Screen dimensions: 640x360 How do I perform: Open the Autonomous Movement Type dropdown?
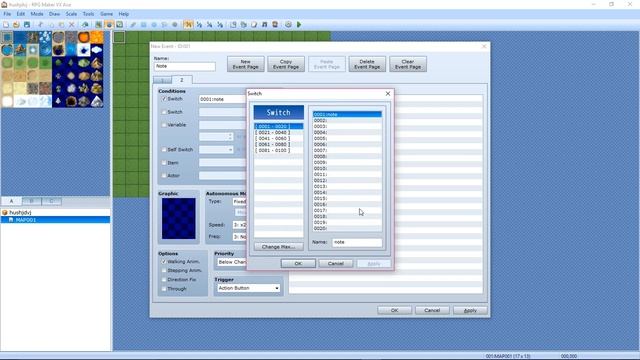pos(239,202)
